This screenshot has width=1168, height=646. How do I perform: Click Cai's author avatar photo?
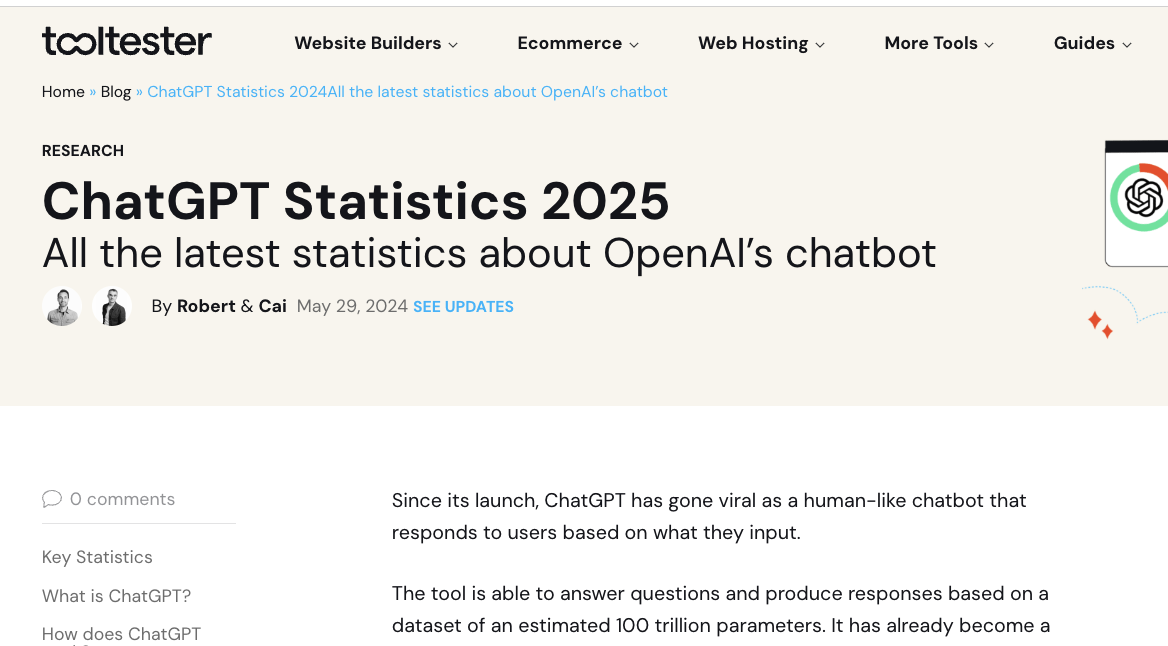click(x=112, y=306)
